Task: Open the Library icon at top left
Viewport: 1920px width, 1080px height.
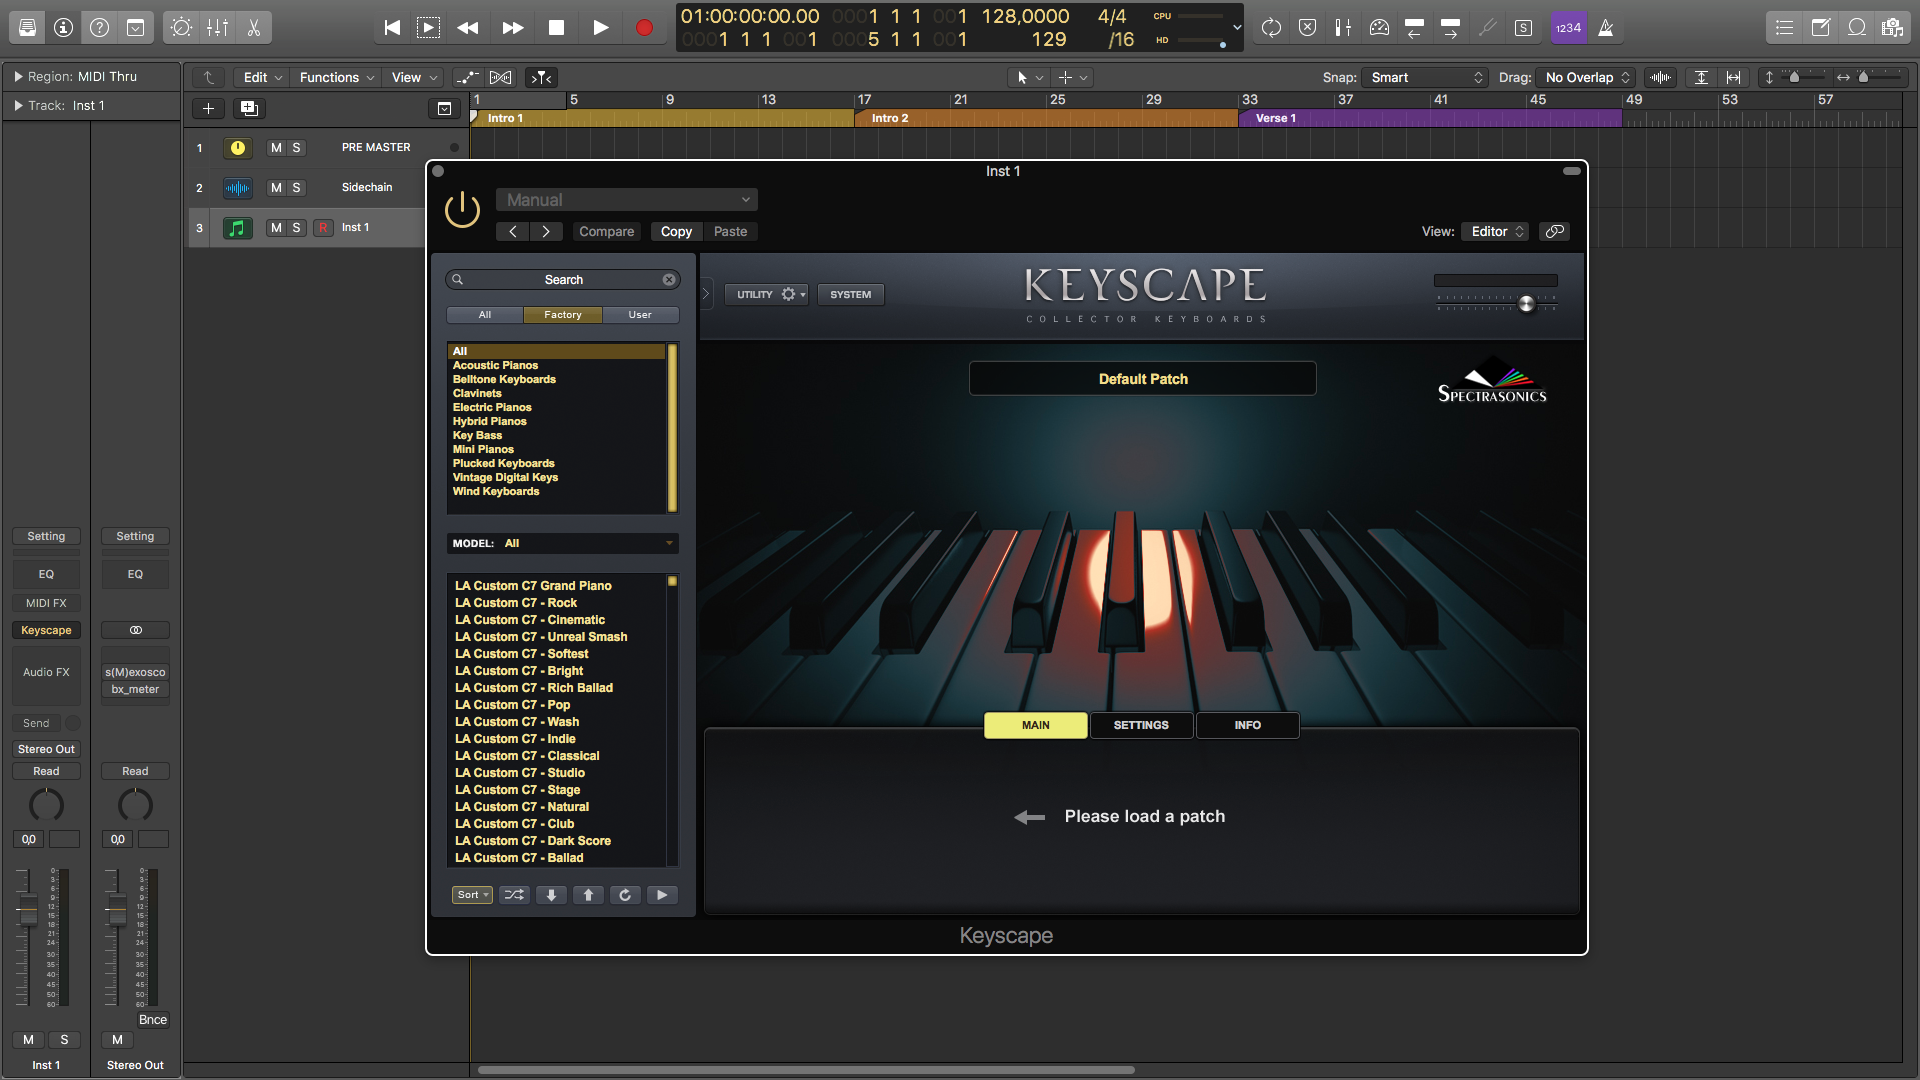Action: click(x=27, y=28)
